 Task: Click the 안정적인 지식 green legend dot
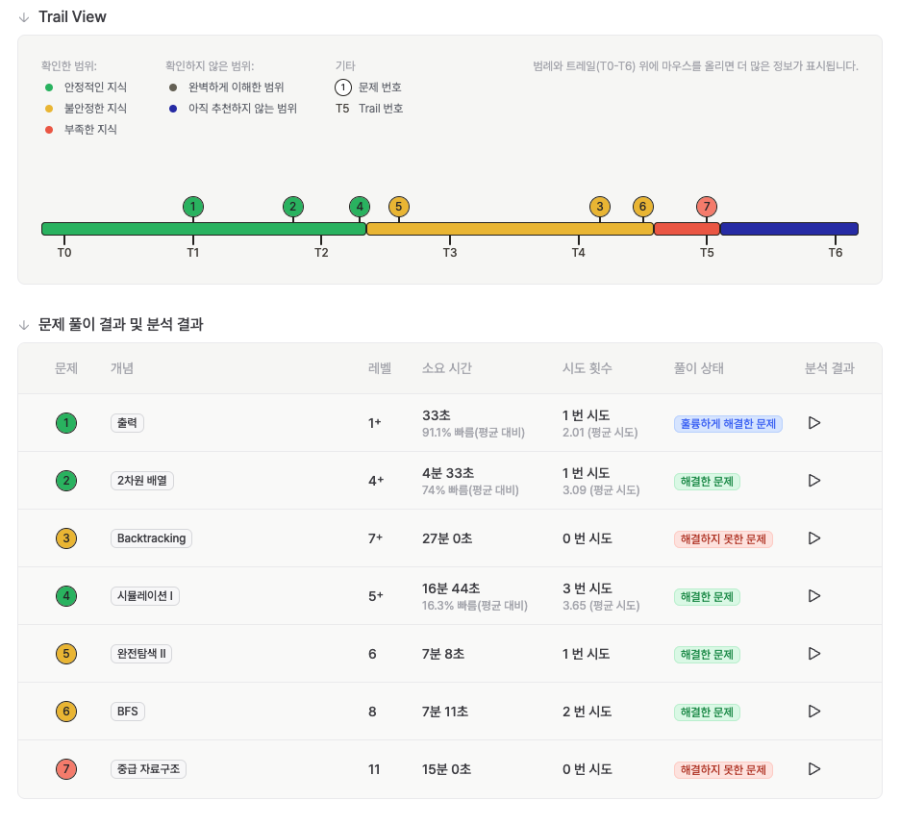click(49, 87)
